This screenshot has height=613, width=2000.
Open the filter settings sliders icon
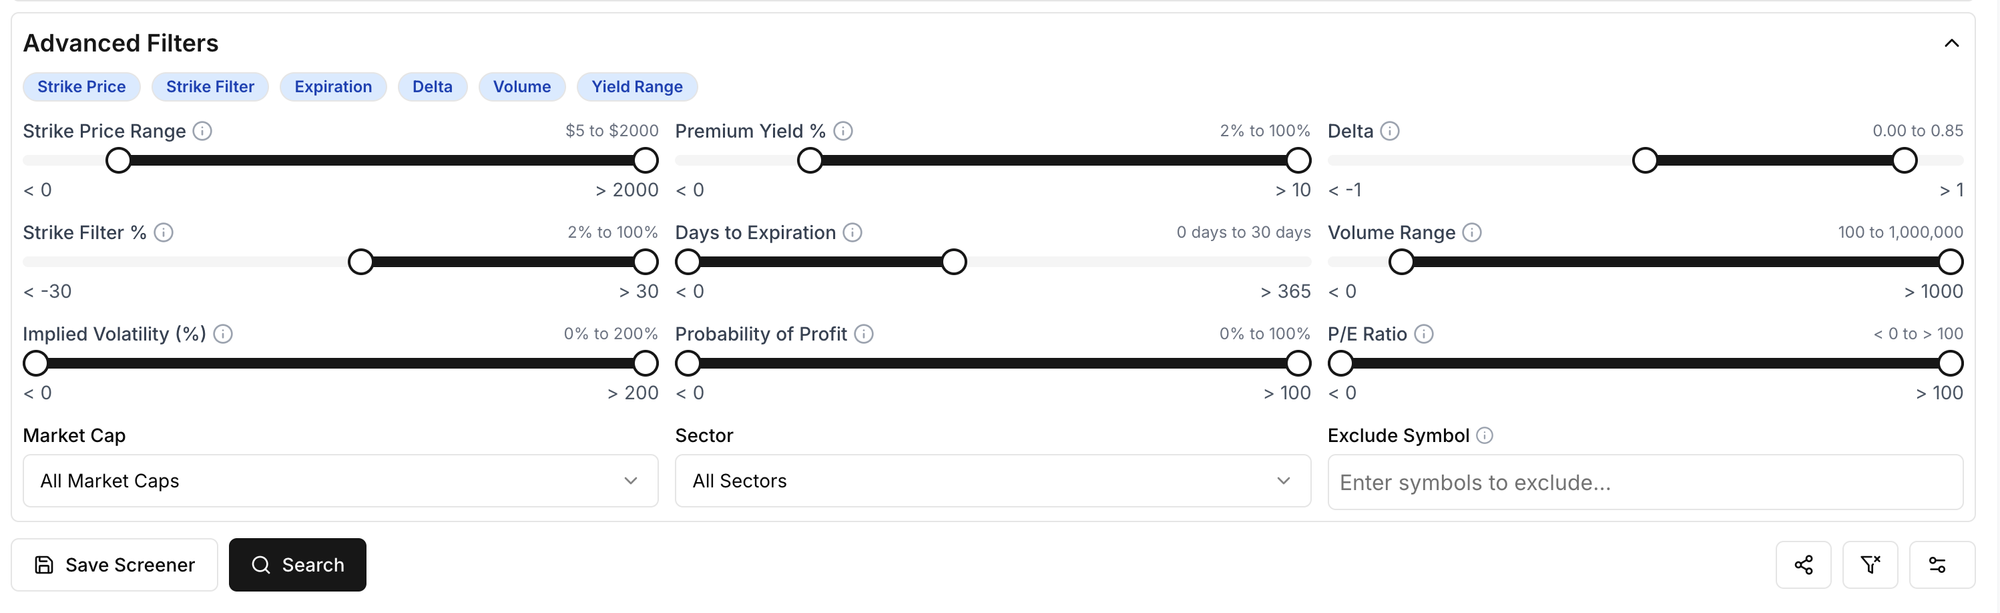(1937, 565)
